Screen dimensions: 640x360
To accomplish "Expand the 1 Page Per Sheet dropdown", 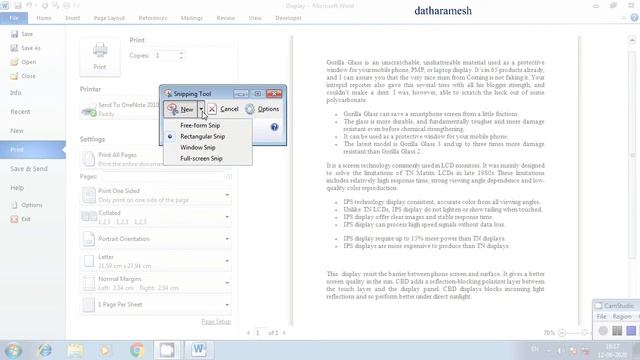I will [227, 305].
